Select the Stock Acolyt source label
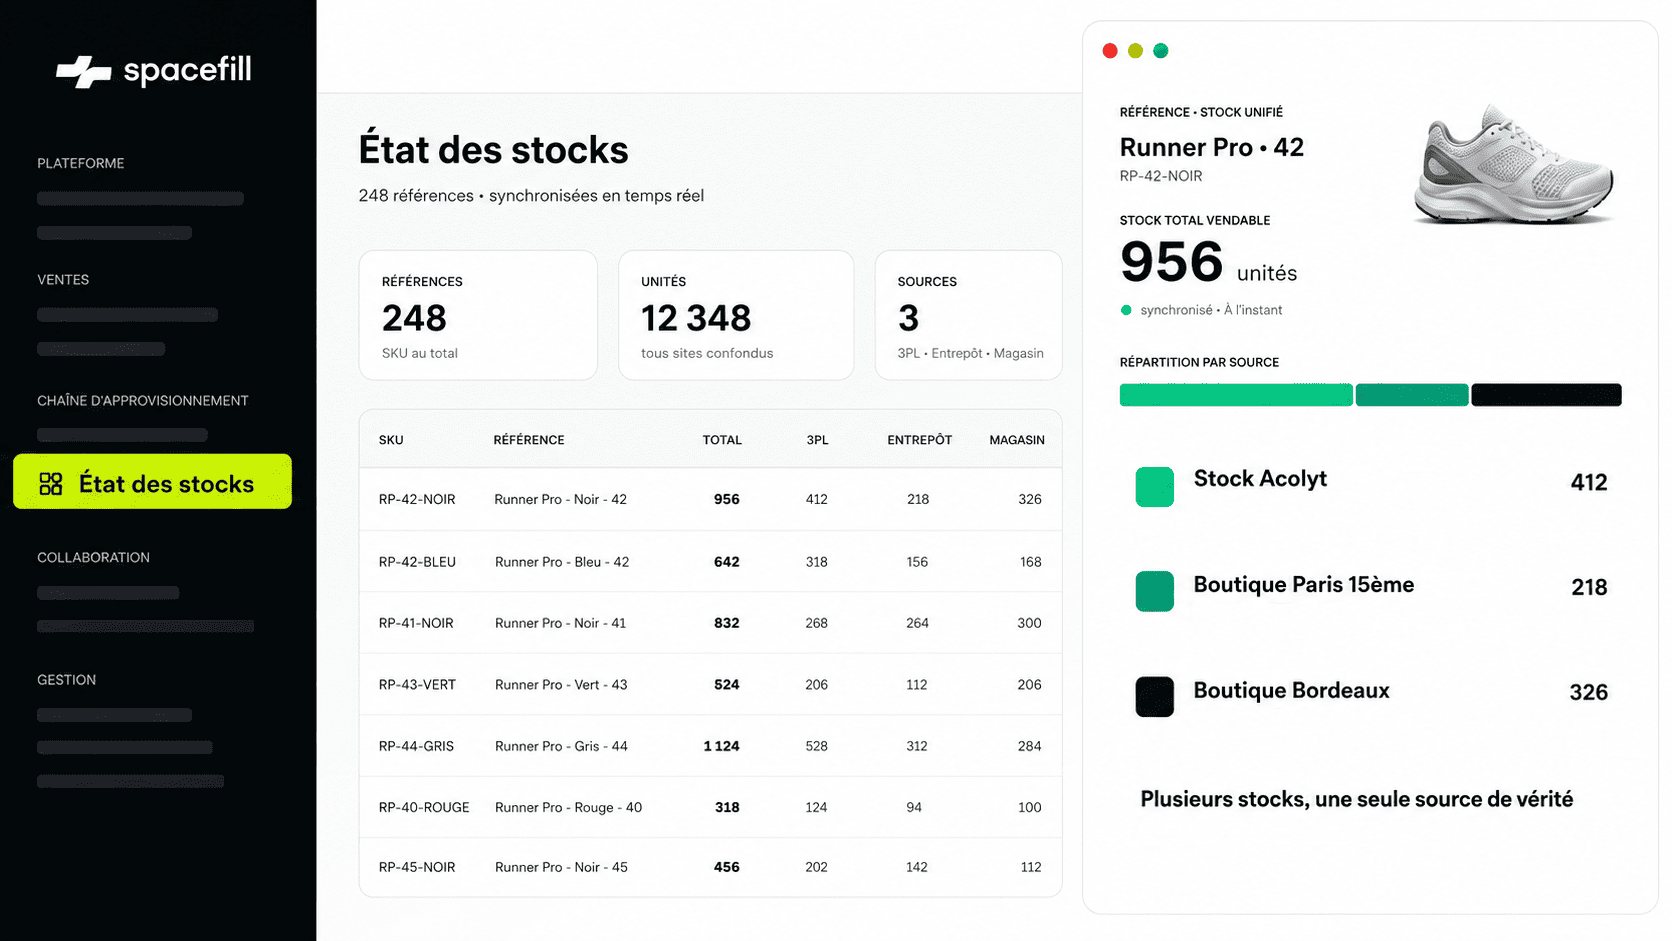Screen dimensions: 1672x941 coord(1260,479)
